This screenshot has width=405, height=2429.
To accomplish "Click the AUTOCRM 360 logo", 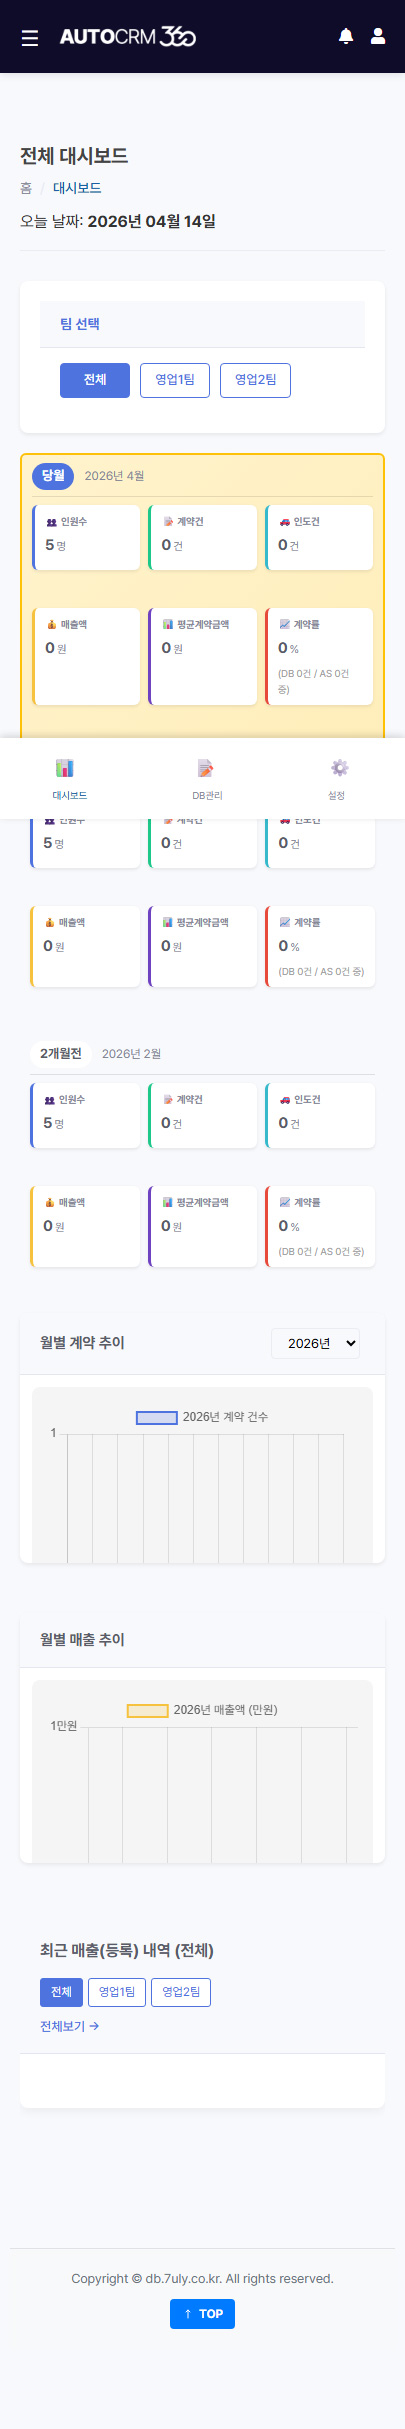I will pyautogui.click(x=128, y=37).
